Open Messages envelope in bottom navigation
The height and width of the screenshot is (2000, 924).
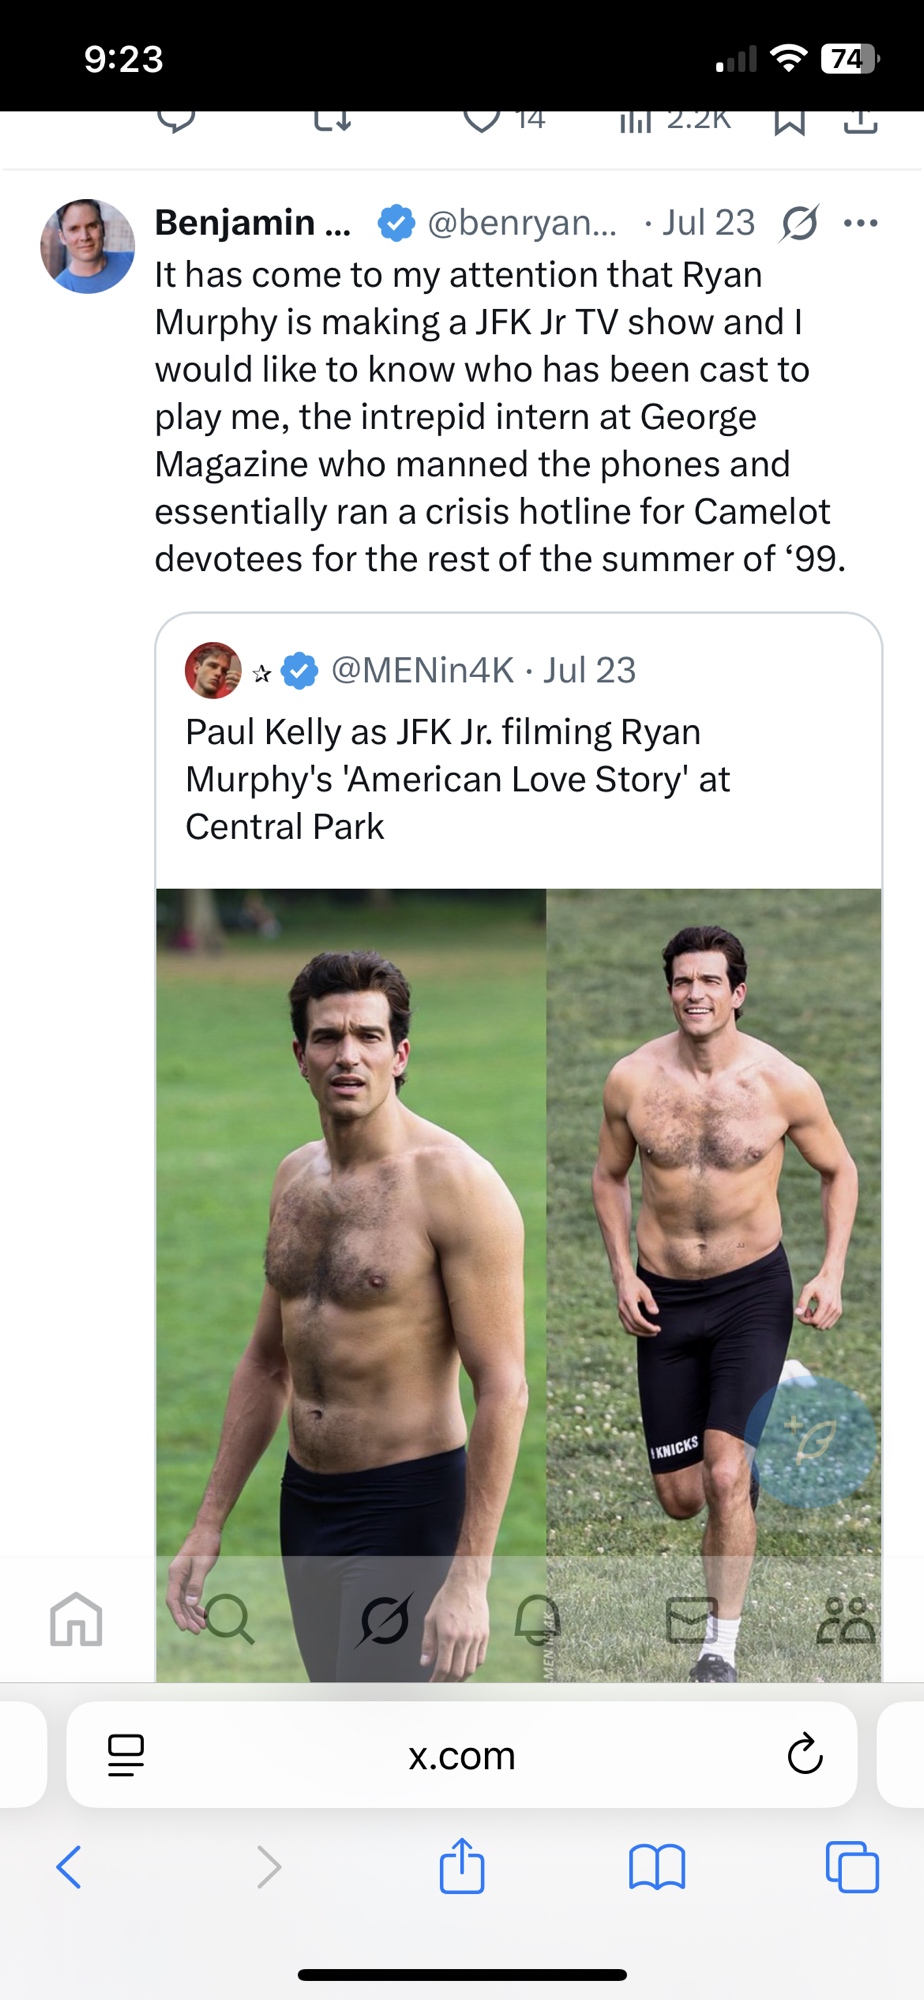(x=691, y=1620)
